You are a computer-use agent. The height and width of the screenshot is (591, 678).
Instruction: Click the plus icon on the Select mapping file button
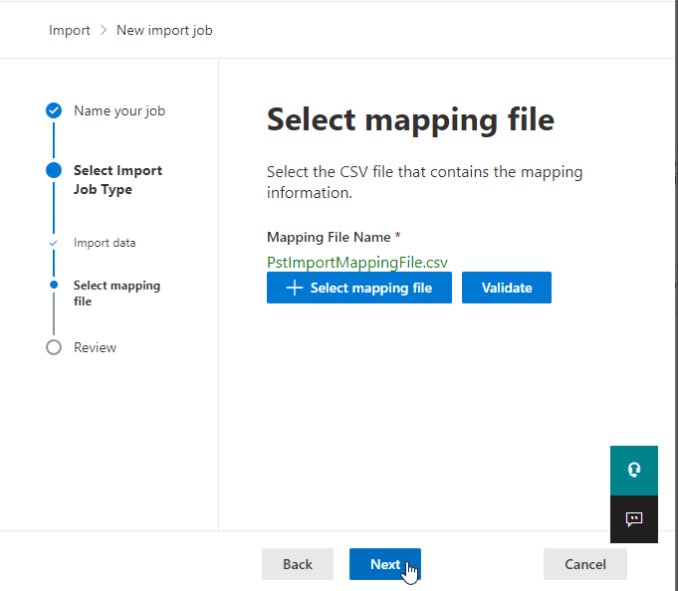(294, 288)
